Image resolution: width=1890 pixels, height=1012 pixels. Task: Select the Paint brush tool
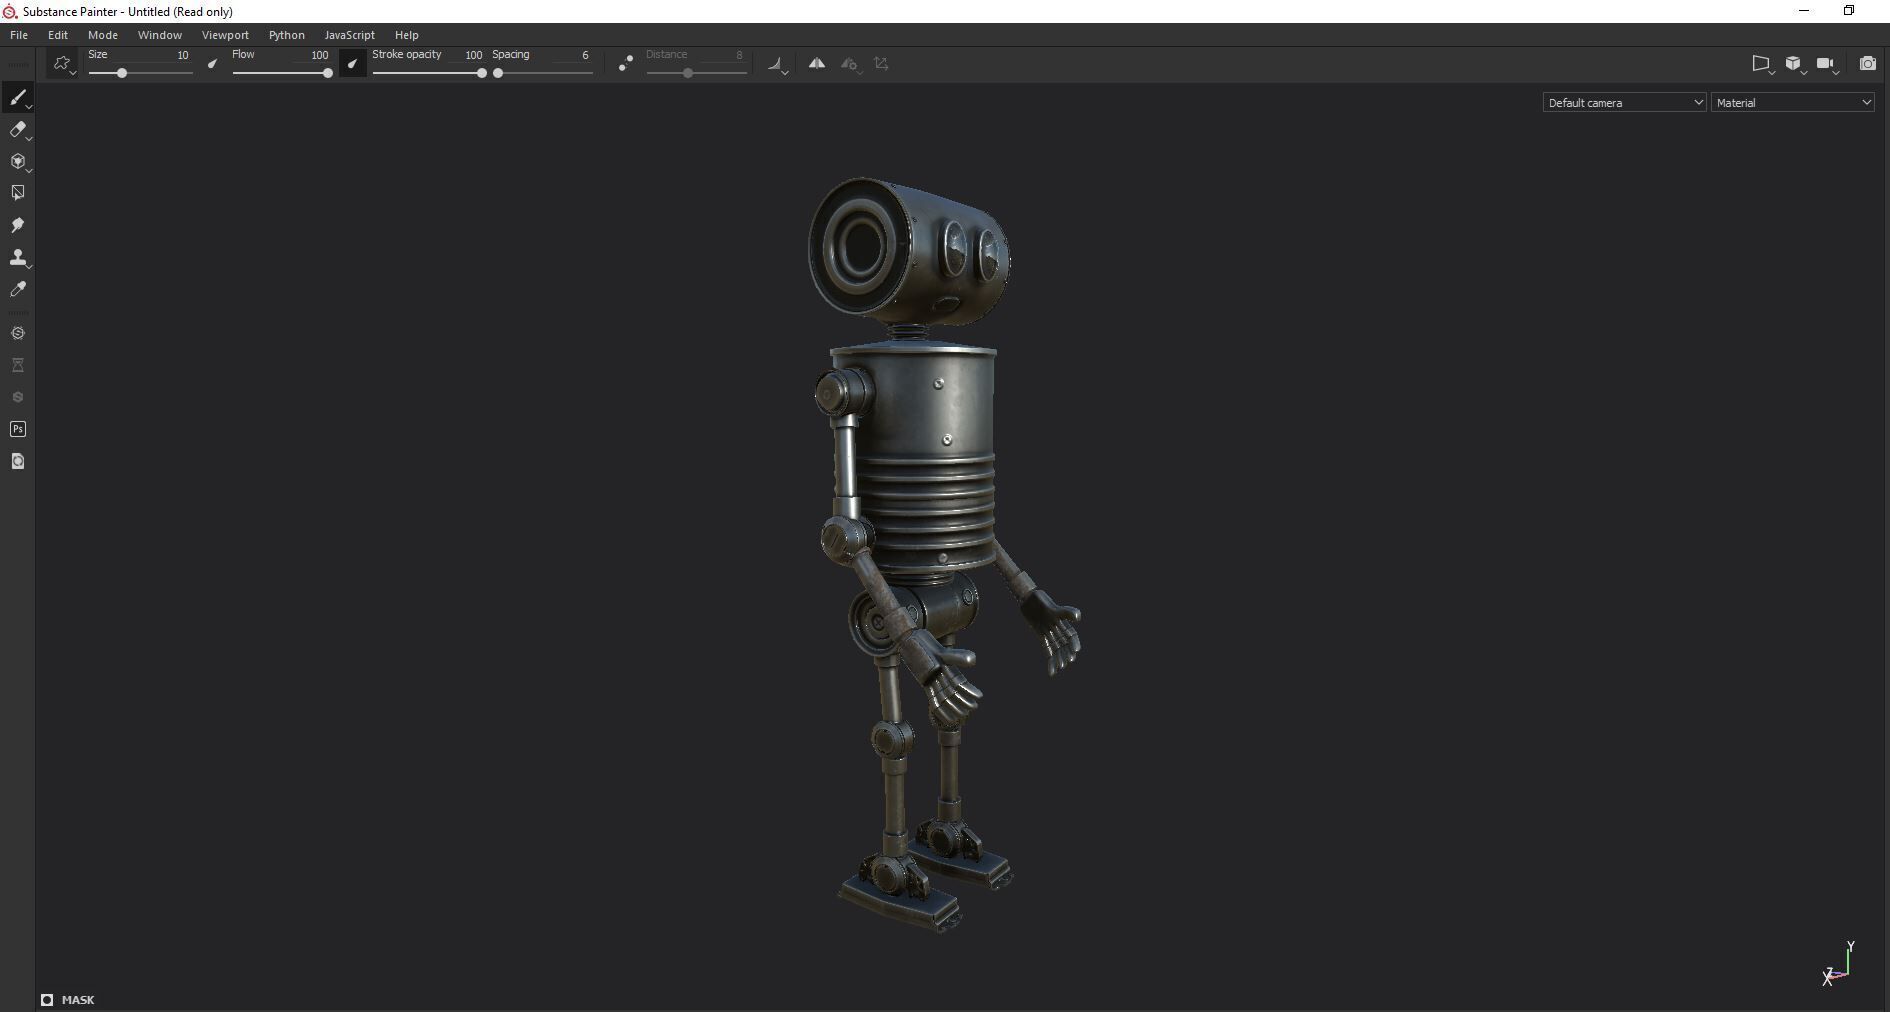point(18,98)
